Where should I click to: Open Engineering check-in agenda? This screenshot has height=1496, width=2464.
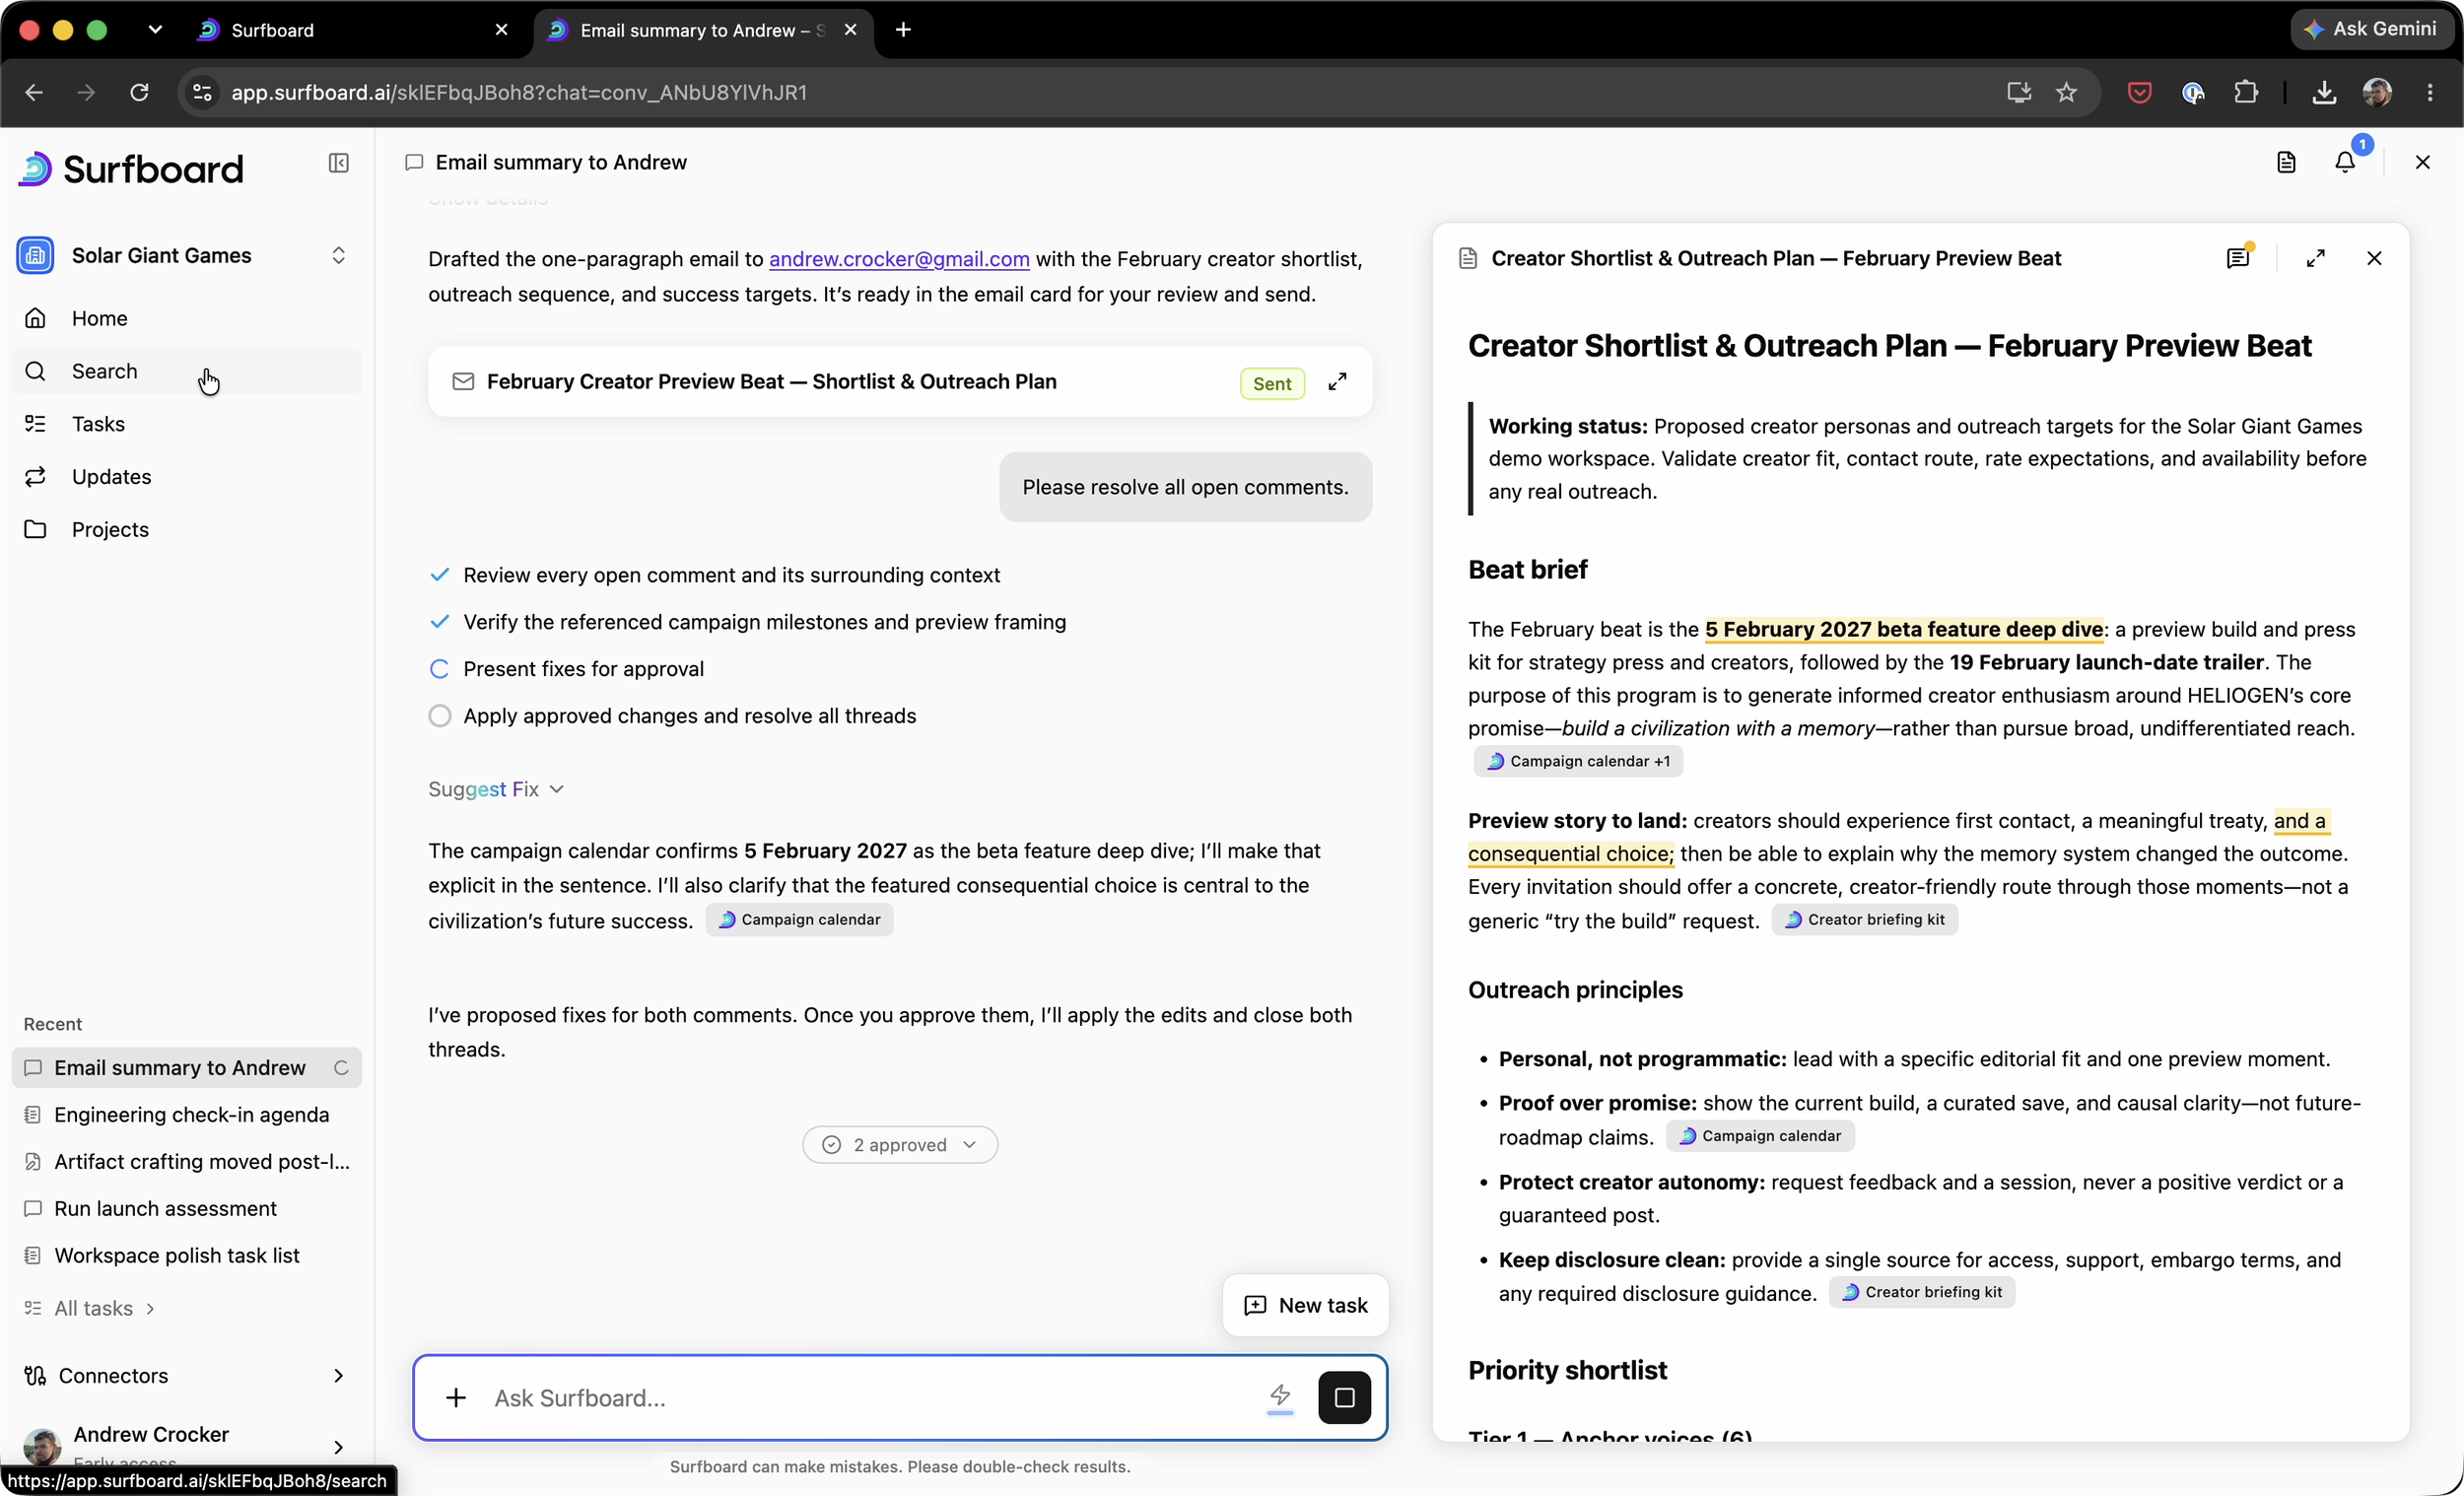click(x=187, y=1114)
